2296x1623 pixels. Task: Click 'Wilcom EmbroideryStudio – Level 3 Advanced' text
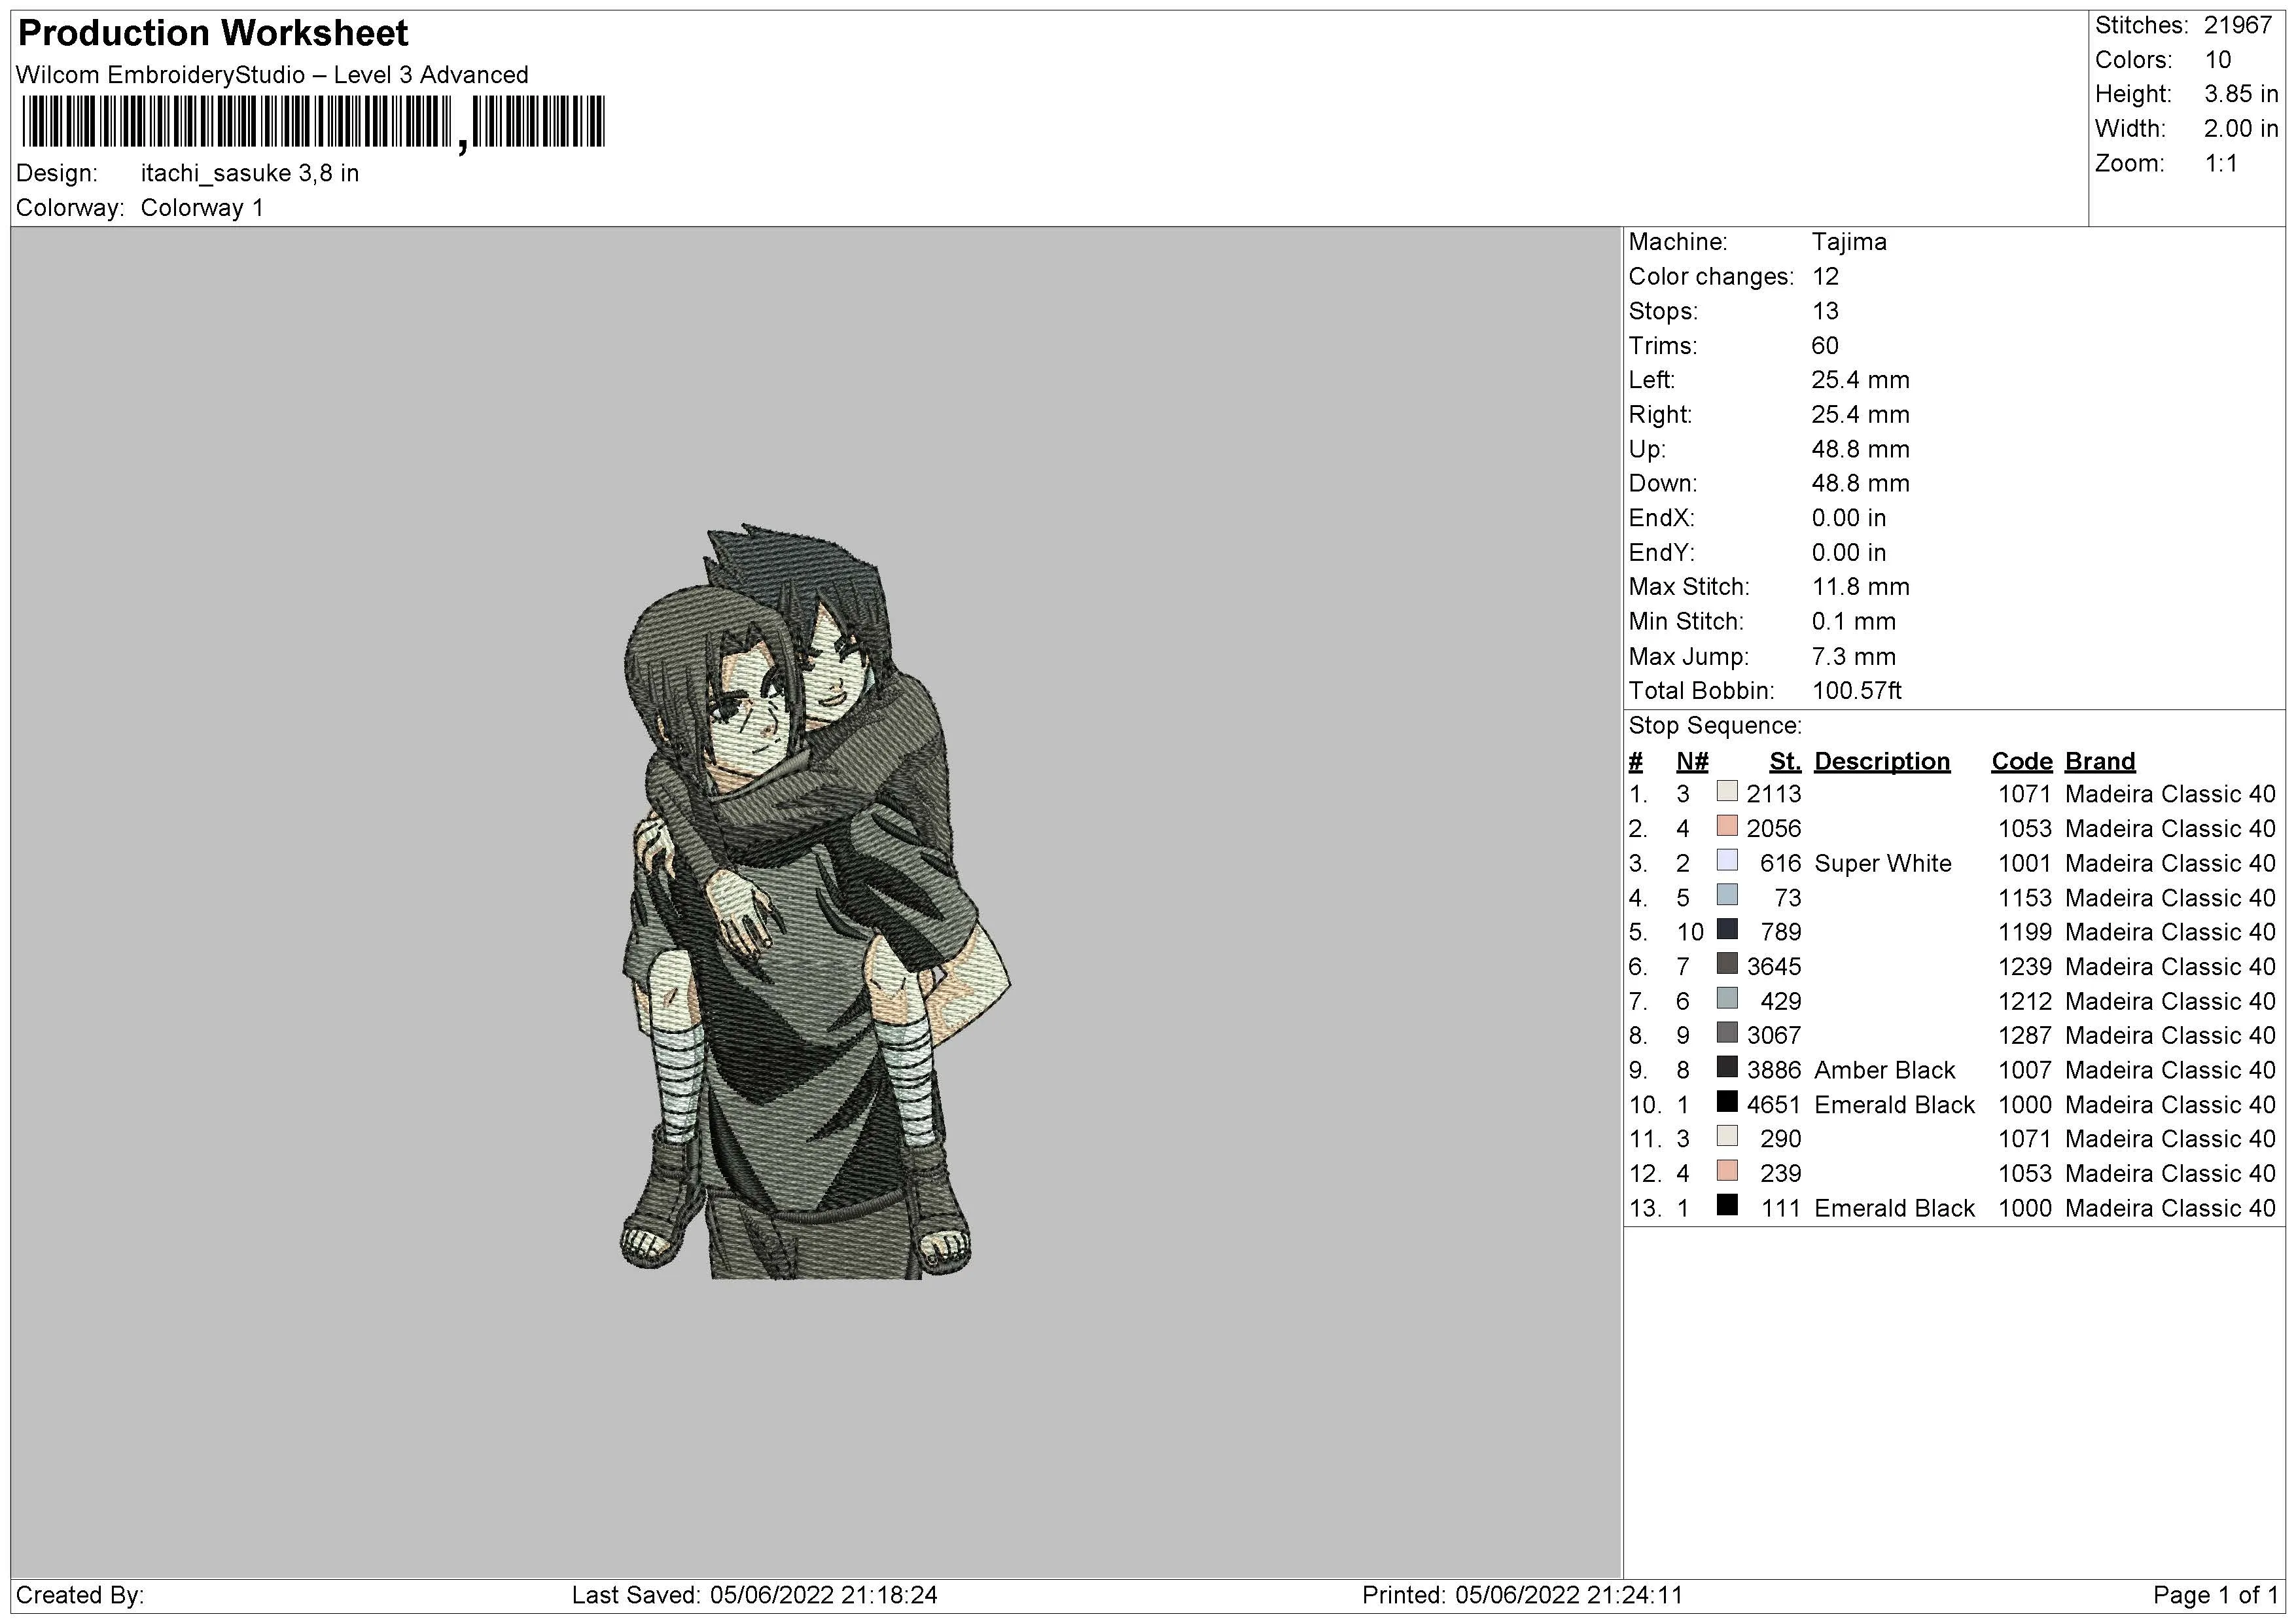[x=272, y=75]
